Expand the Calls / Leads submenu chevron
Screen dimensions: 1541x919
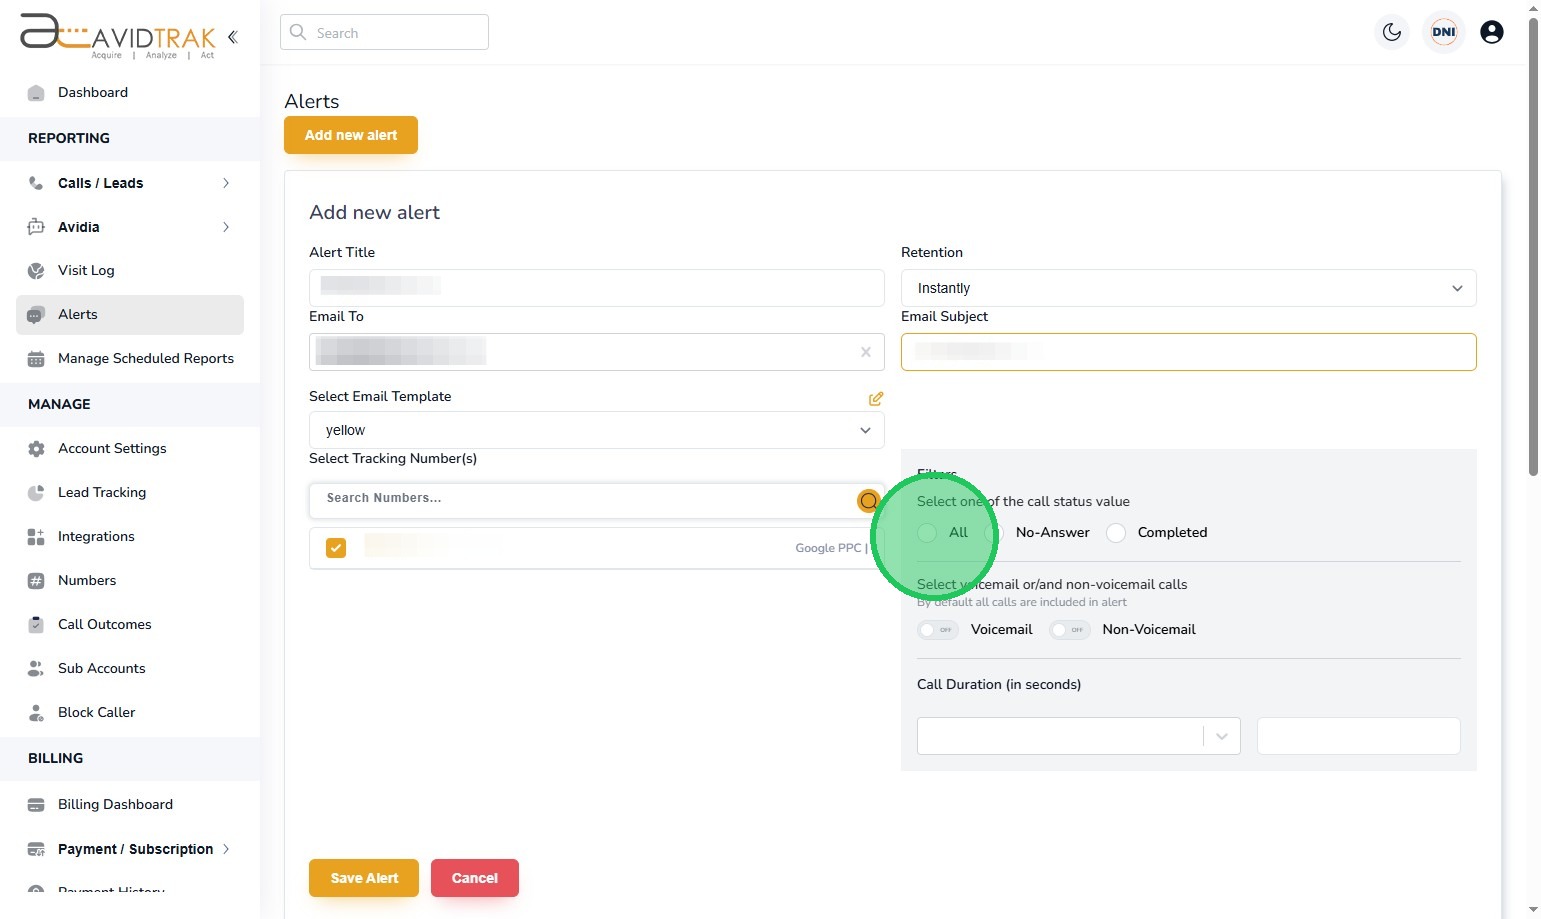[x=226, y=183]
